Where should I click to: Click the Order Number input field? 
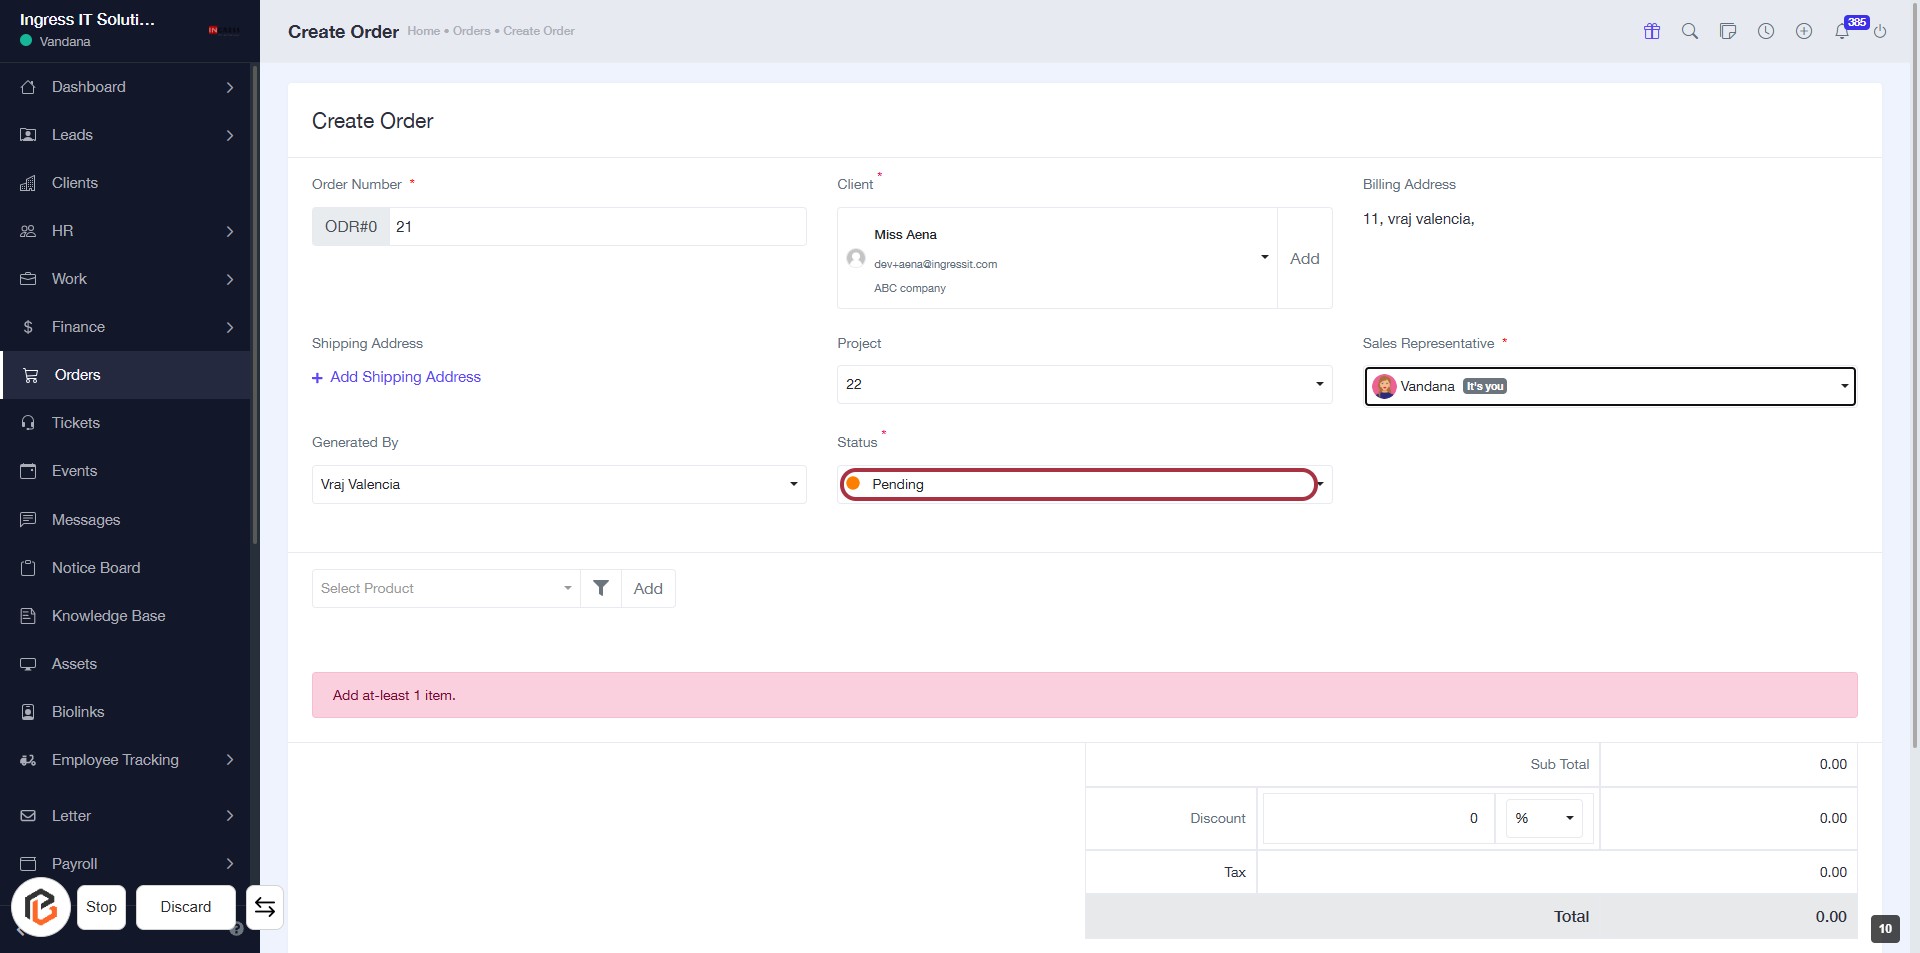596,227
